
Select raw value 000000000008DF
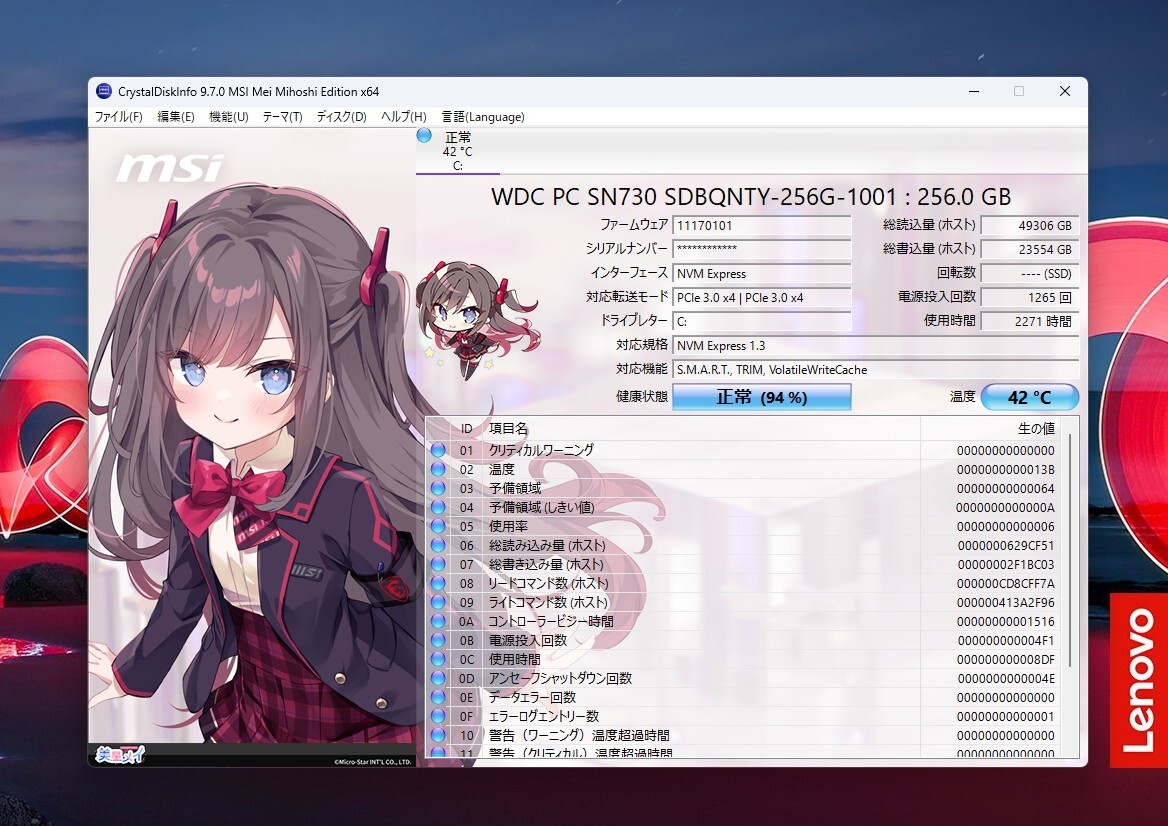pos(1006,659)
